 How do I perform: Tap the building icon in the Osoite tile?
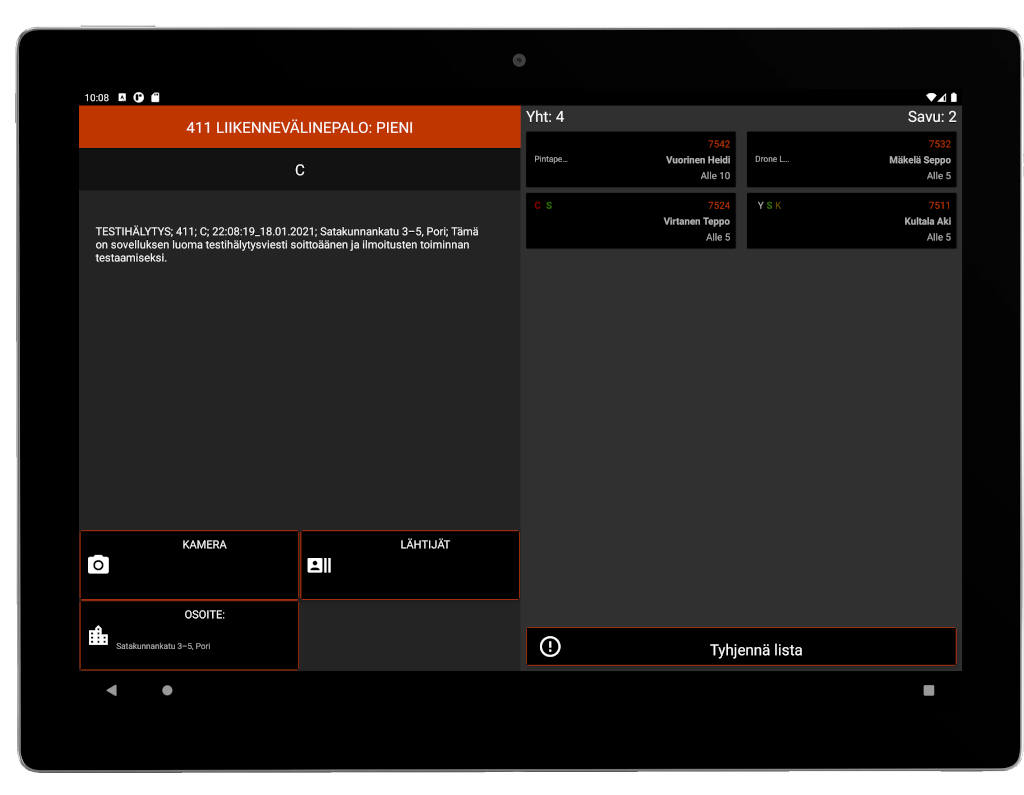pos(98,636)
